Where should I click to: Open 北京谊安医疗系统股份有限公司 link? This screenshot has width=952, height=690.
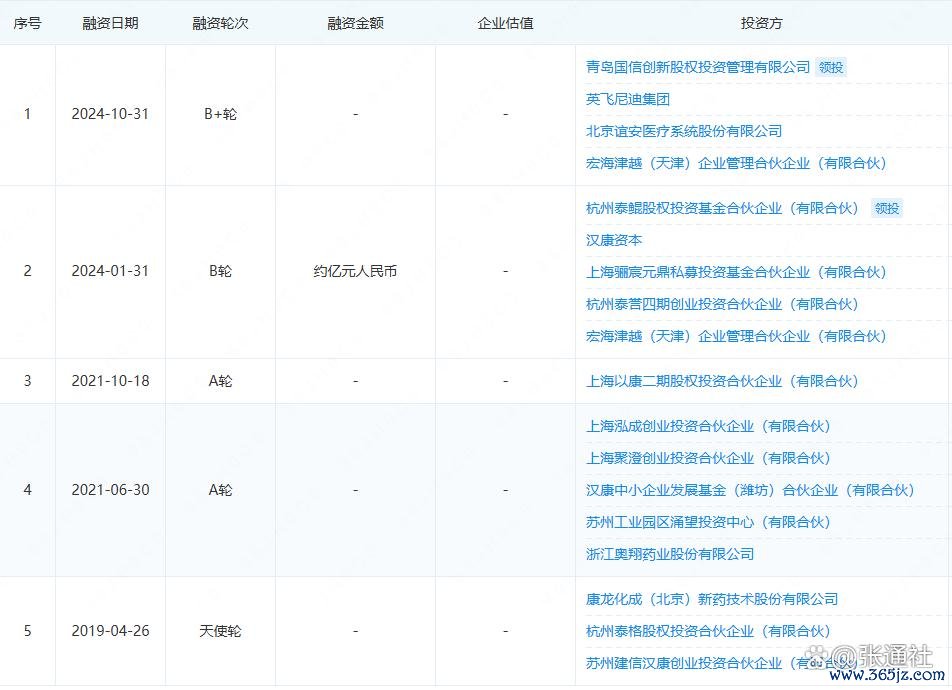pyautogui.click(x=684, y=131)
